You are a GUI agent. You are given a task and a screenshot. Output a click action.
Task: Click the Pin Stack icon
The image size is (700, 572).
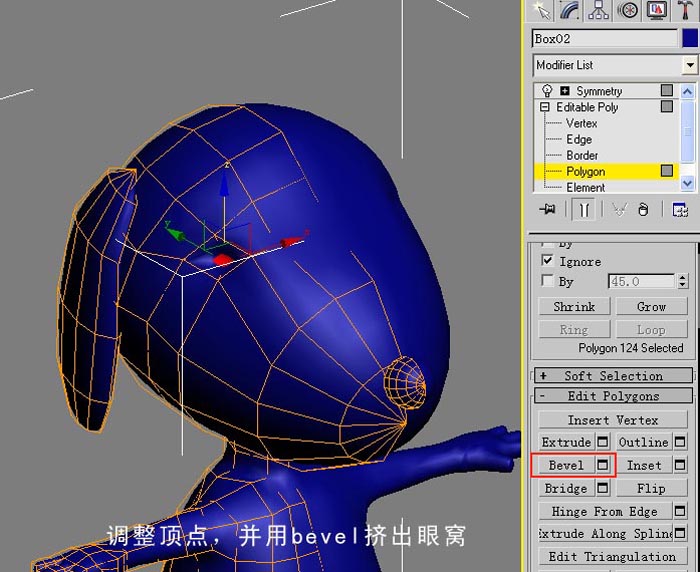click(x=547, y=209)
